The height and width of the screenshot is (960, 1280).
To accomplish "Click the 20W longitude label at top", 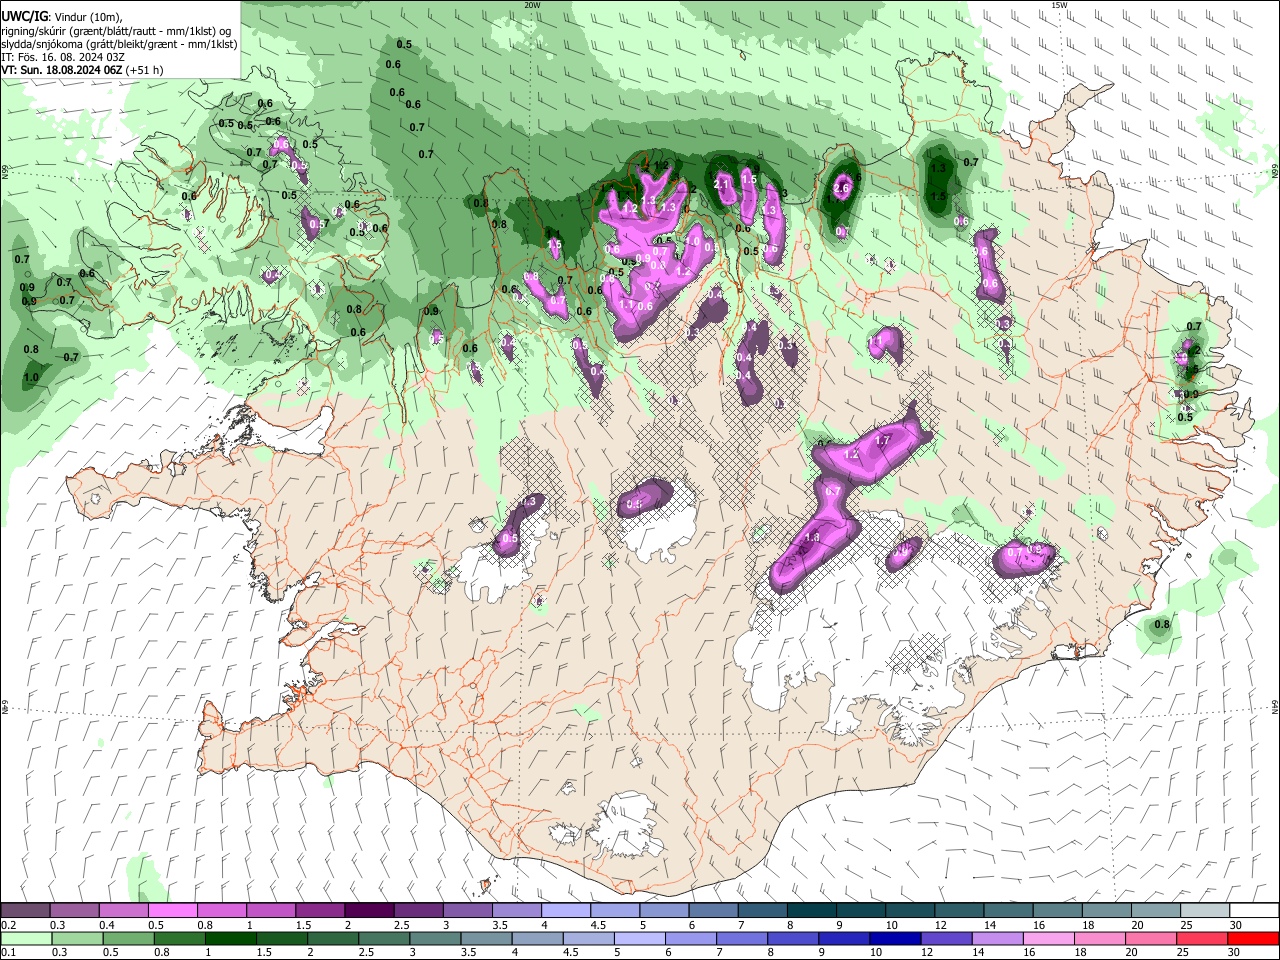I will [x=533, y=5].
